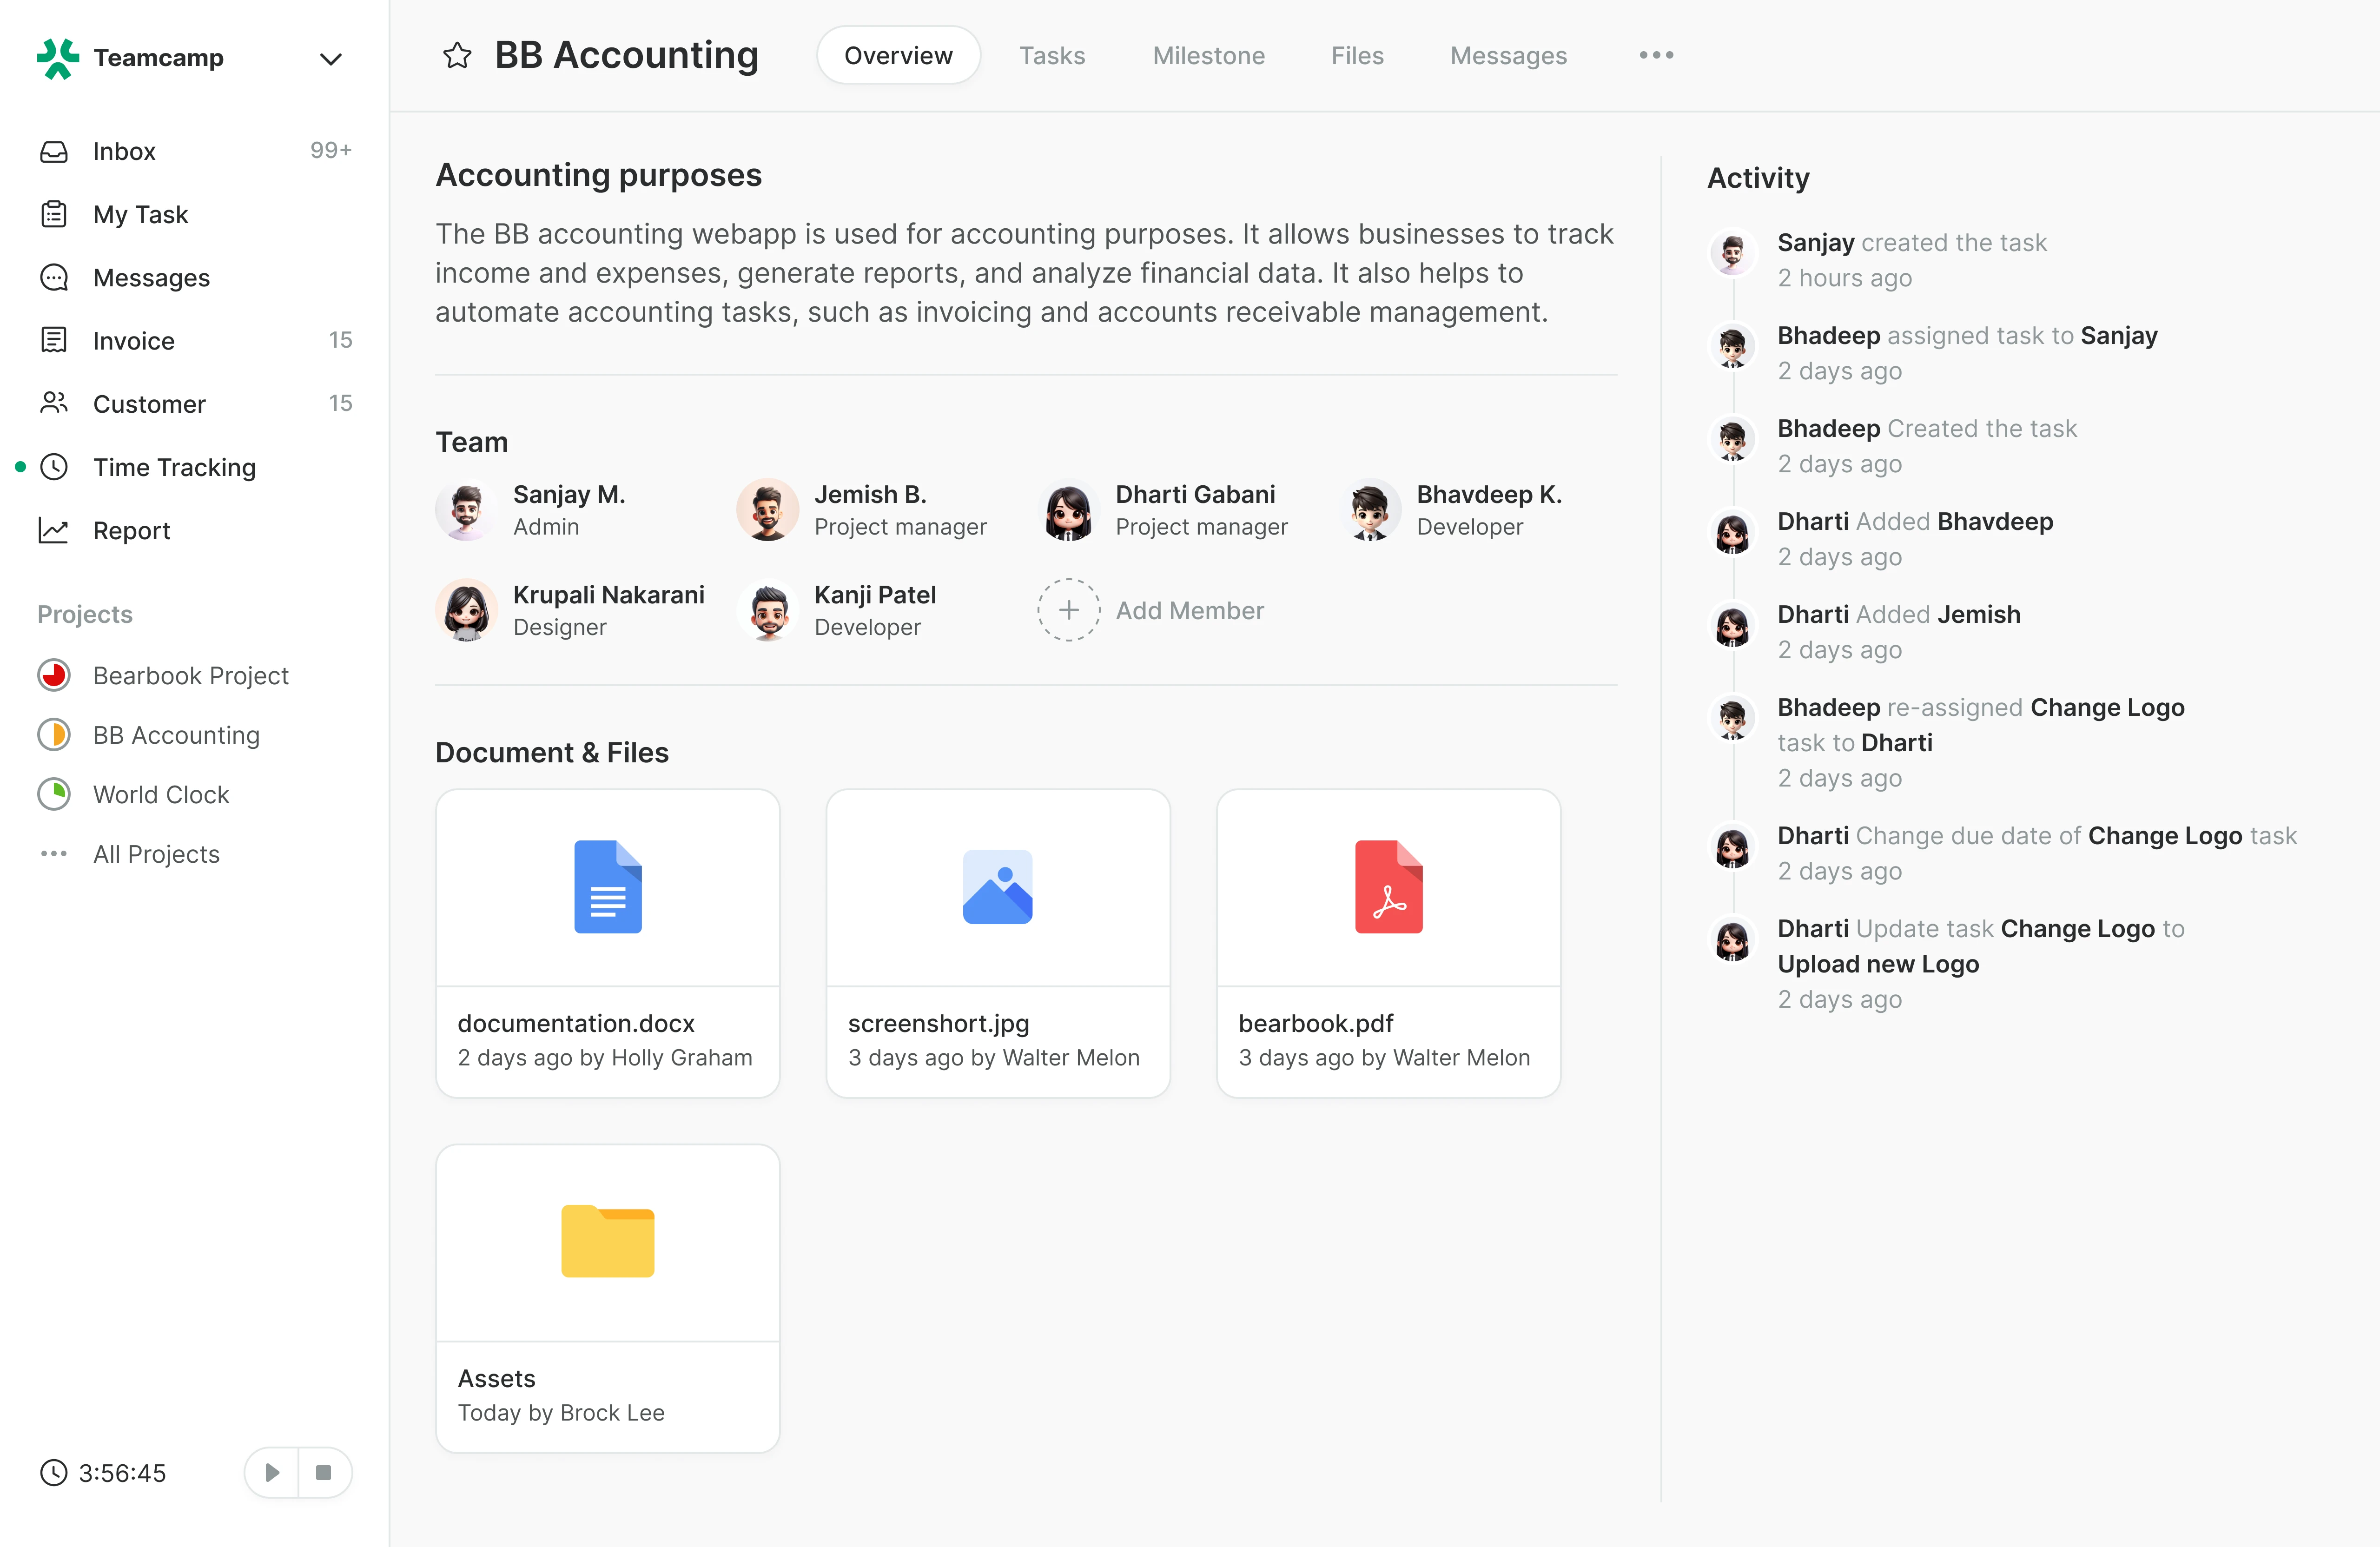Click the Invoice icon in the sidebar
Viewport: 2380px width, 1547px height.
tap(54, 340)
